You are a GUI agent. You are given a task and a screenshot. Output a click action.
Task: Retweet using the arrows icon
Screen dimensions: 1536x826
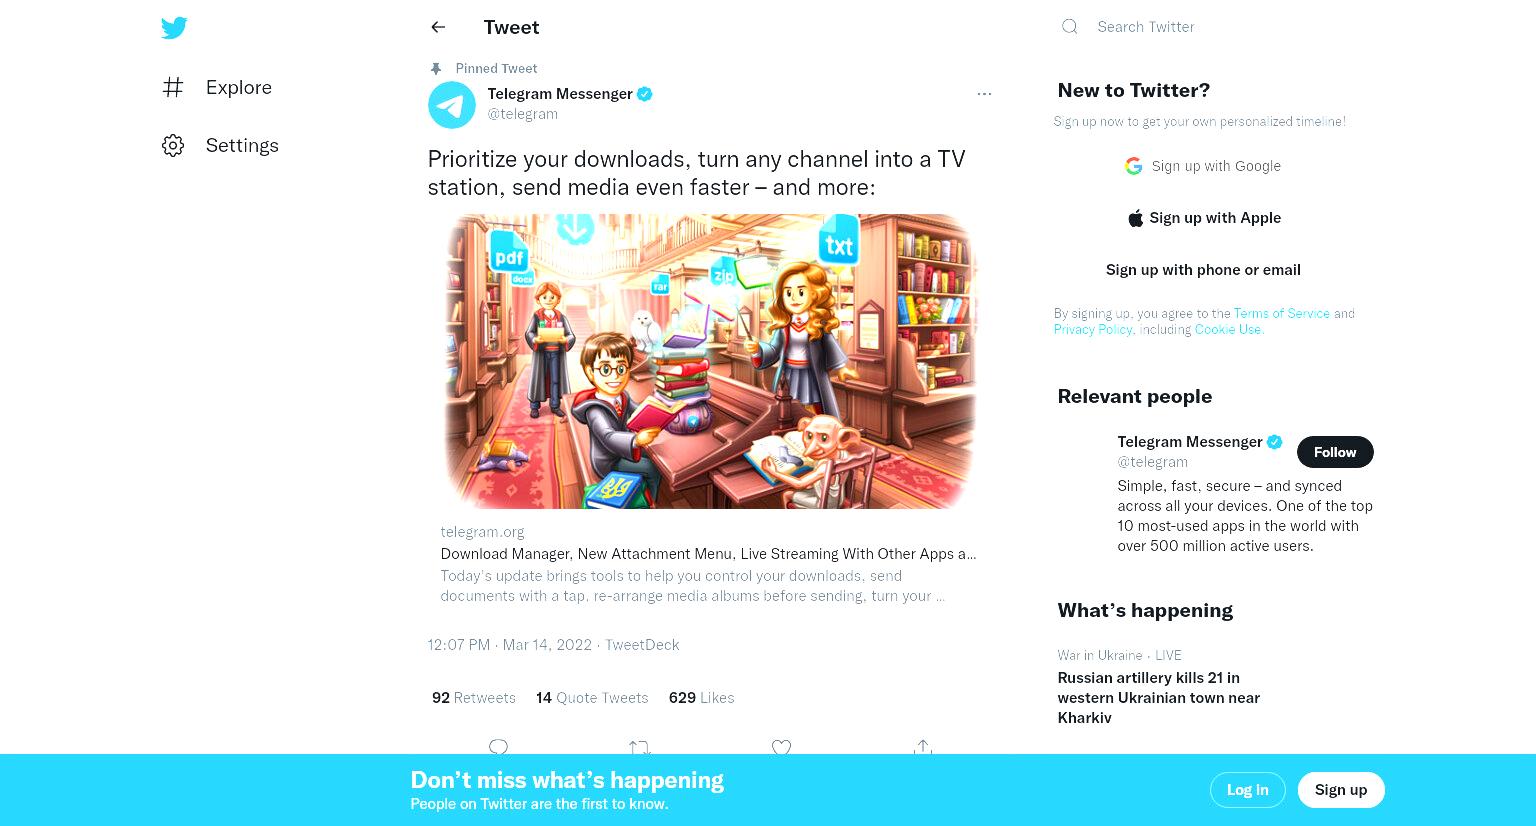(x=640, y=746)
